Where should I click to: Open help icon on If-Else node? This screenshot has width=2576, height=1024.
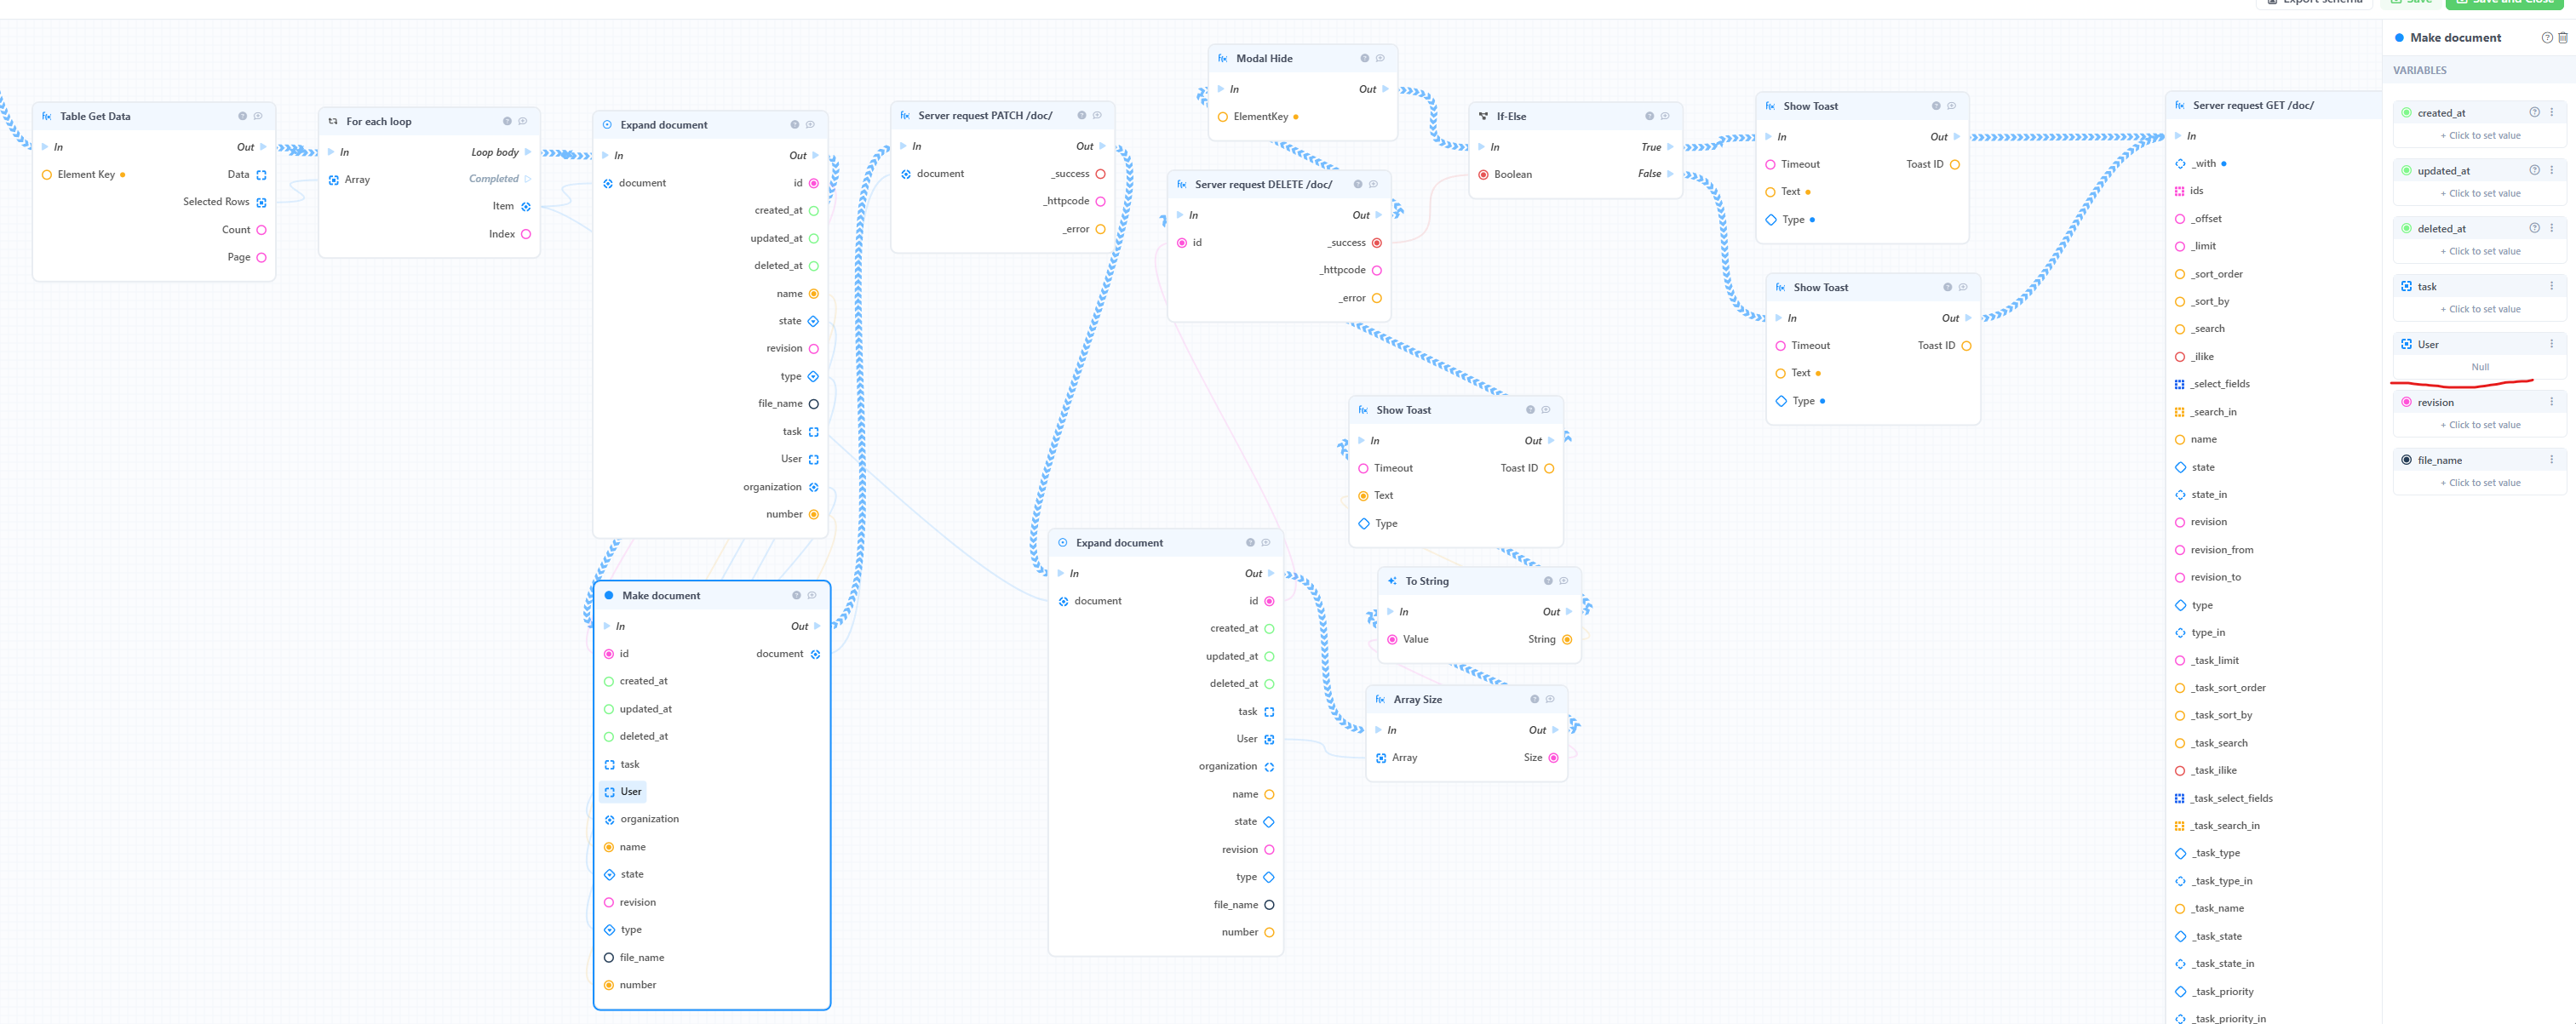click(x=1649, y=116)
